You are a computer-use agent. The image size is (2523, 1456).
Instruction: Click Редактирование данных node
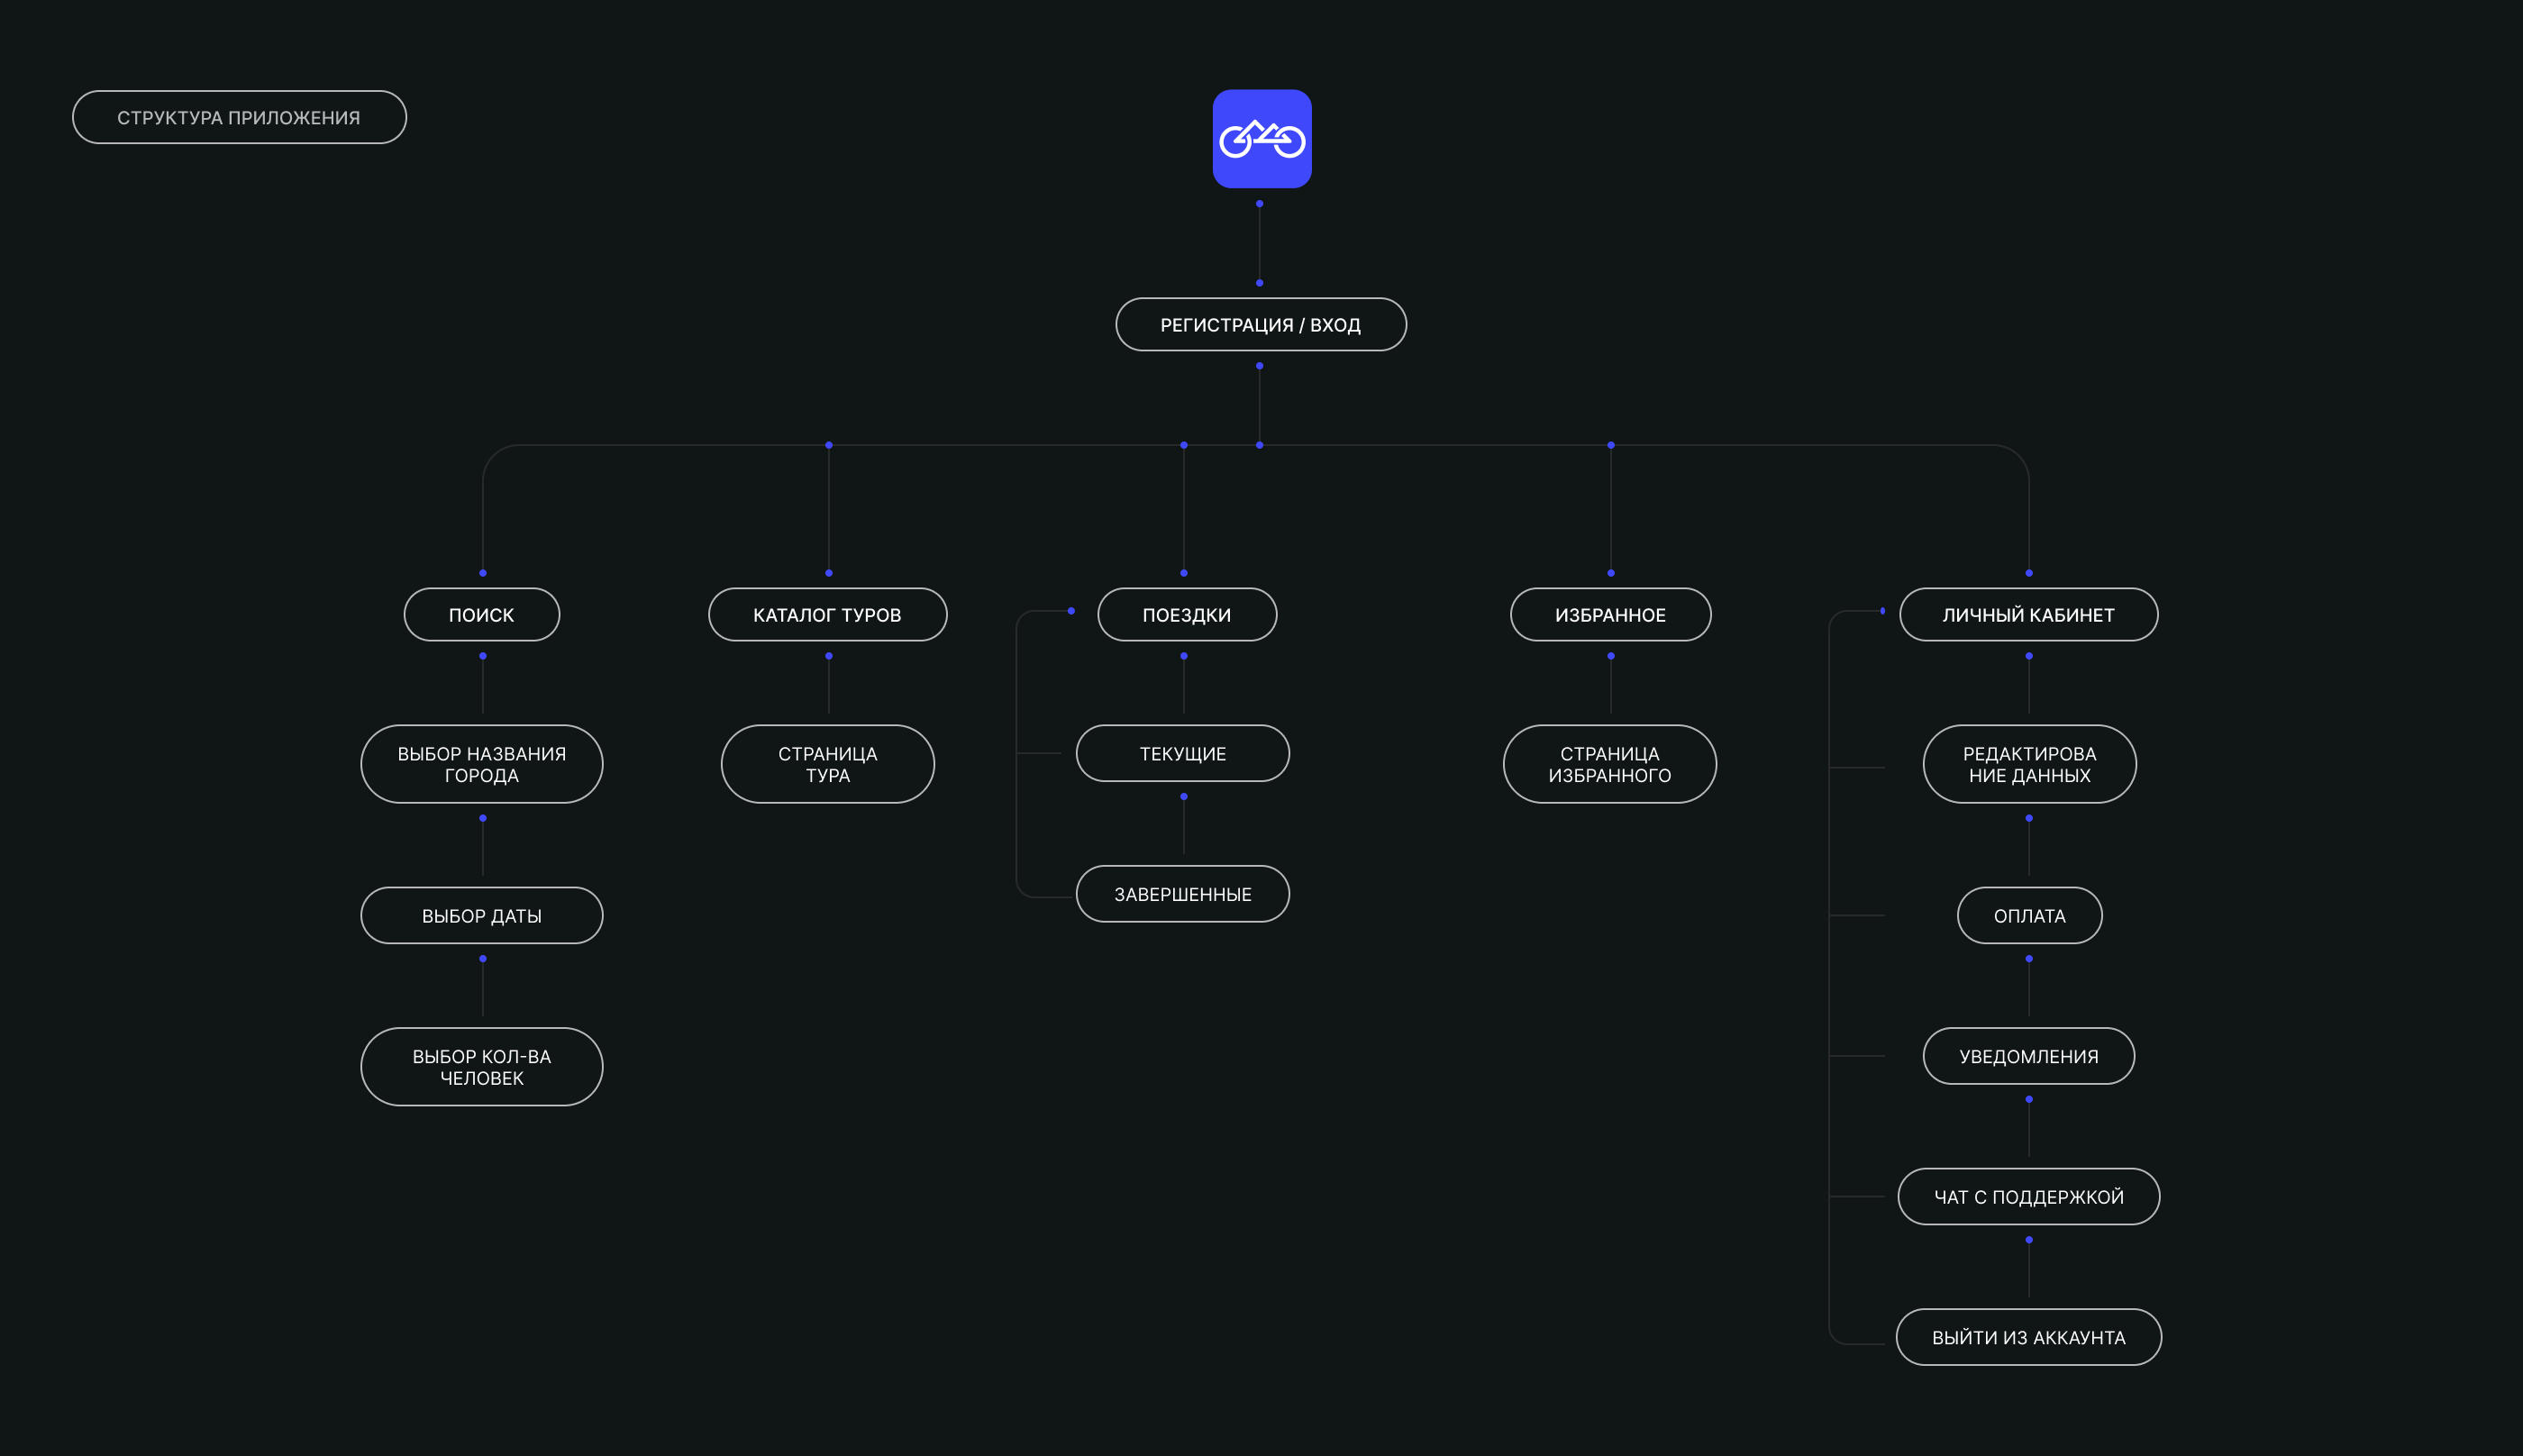point(2029,764)
